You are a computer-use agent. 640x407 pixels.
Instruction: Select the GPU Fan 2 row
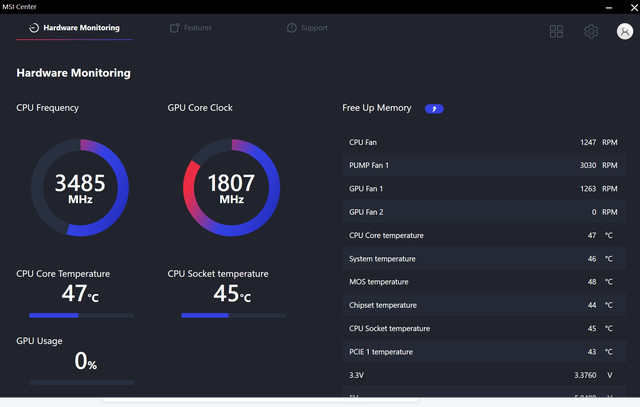point(484,212)
